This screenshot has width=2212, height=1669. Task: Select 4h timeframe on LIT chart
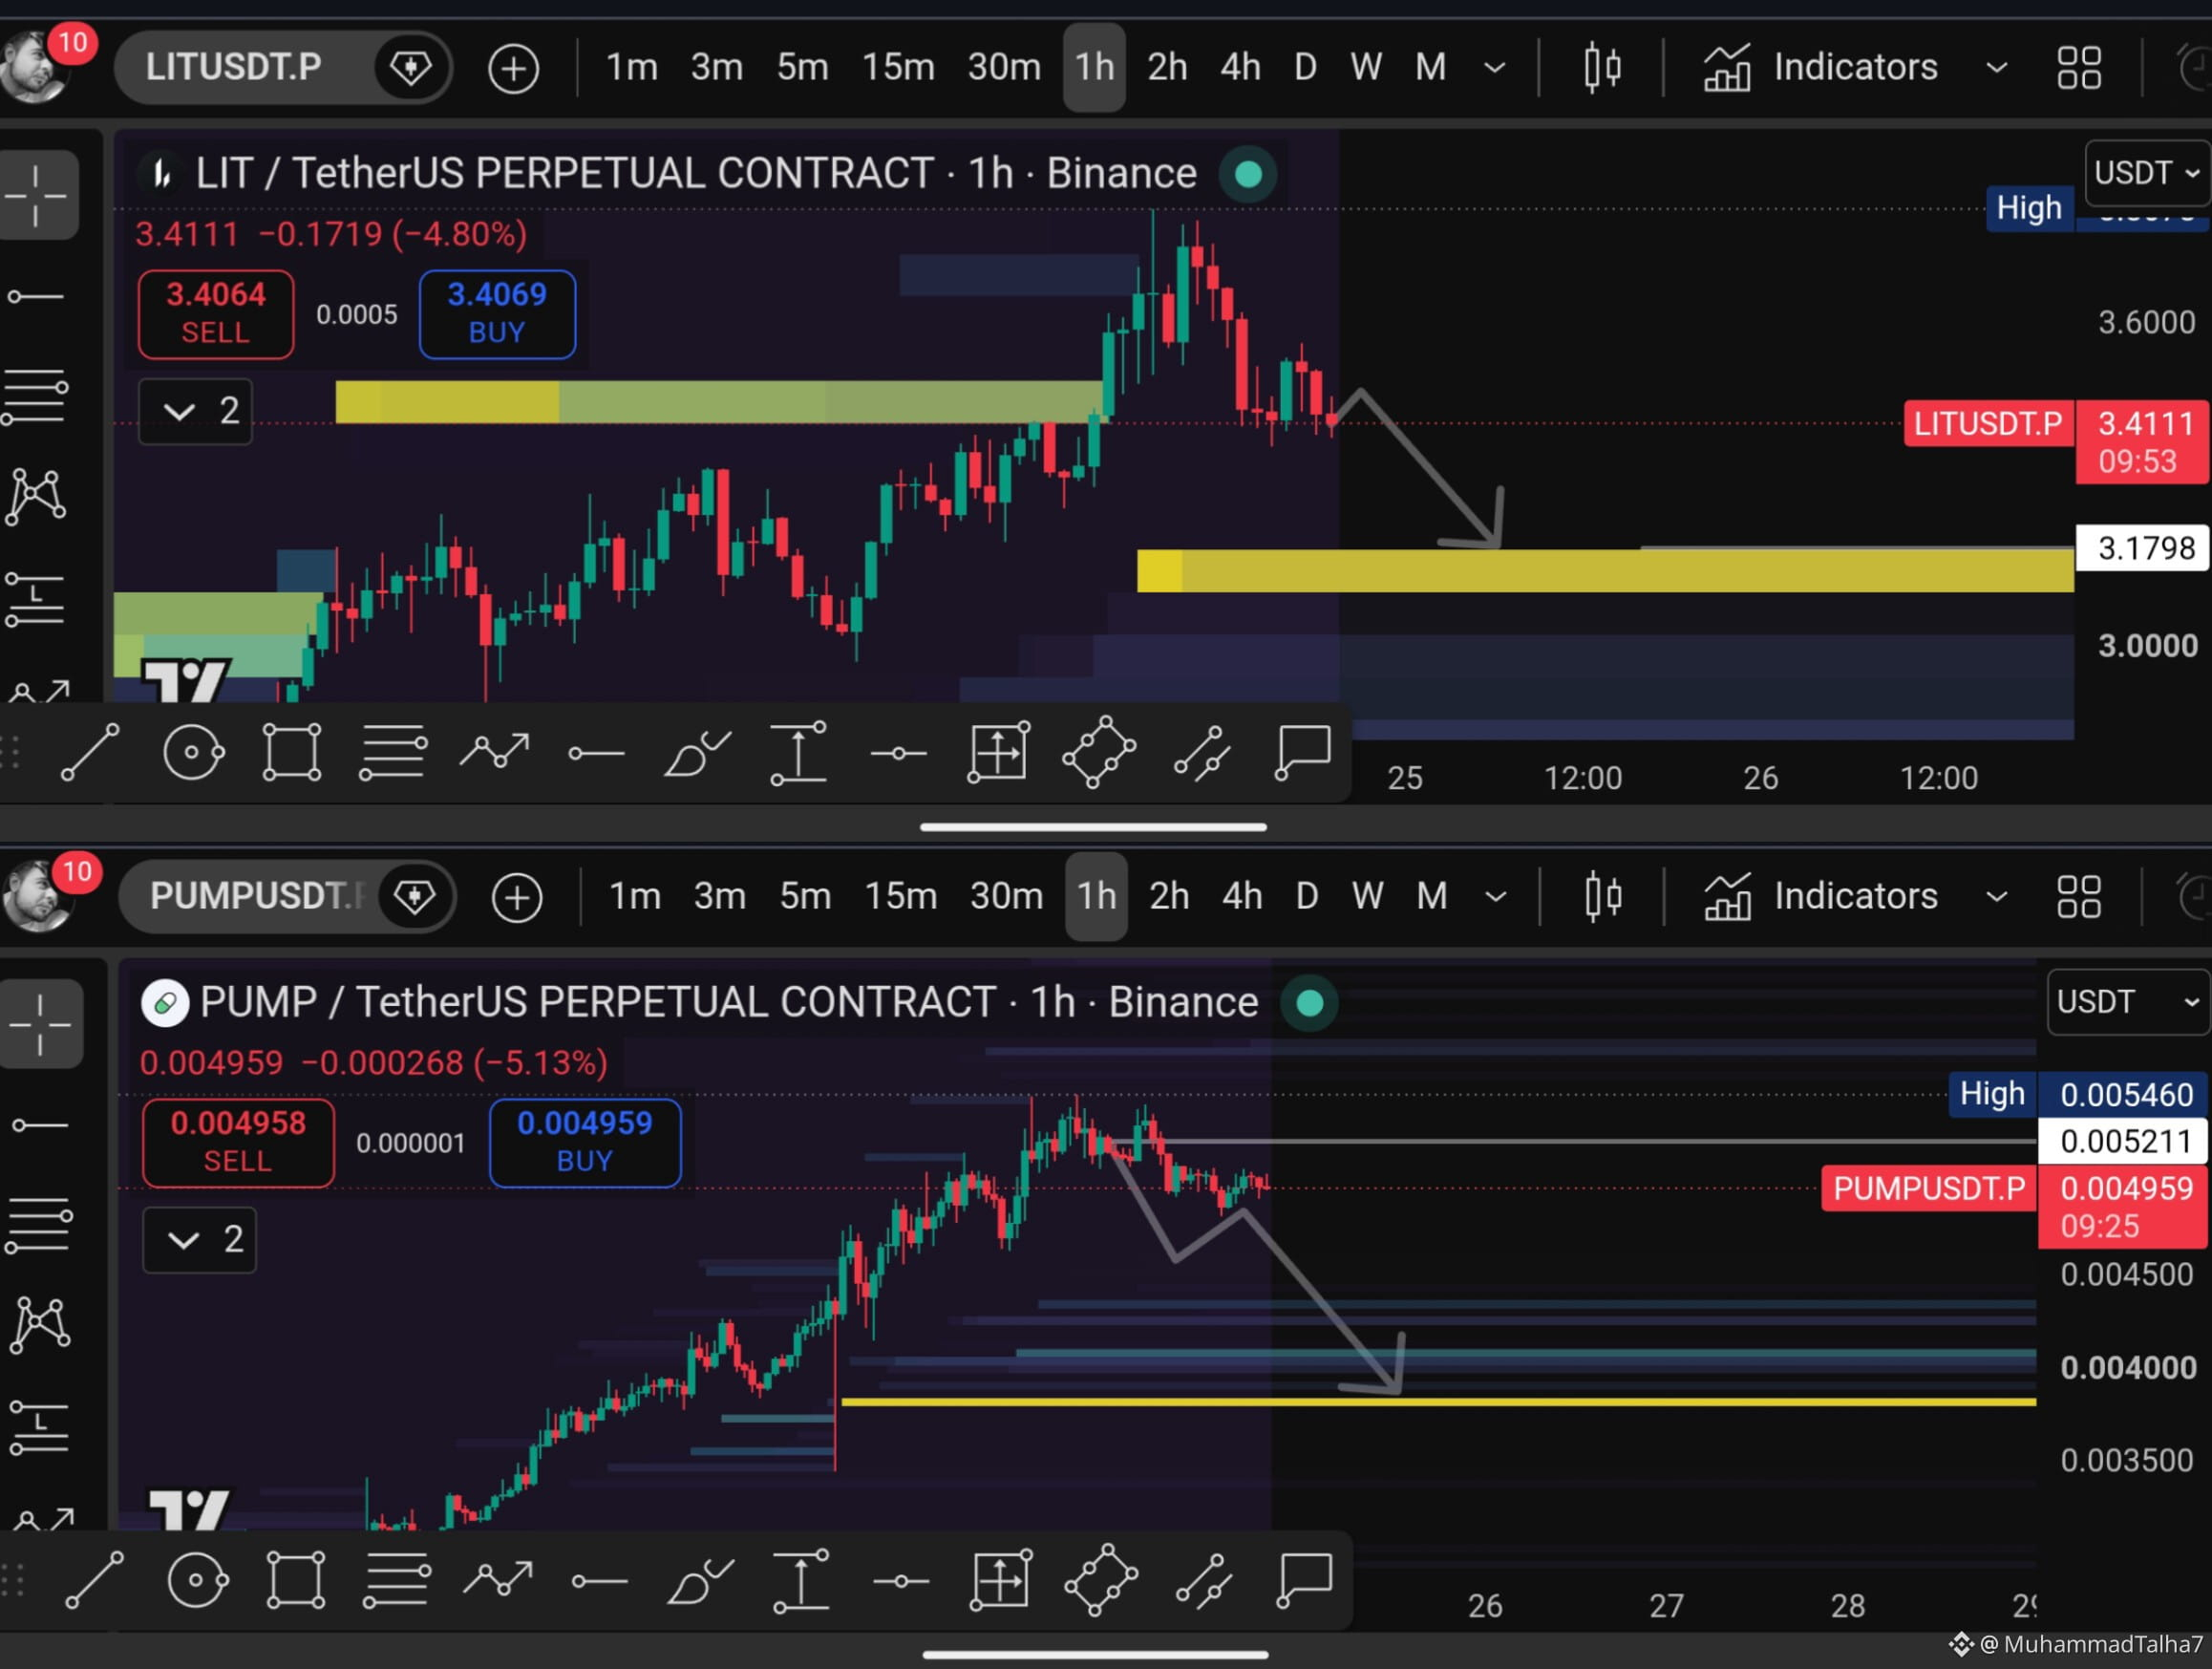pyautogui.click(x=1240, y=67)
